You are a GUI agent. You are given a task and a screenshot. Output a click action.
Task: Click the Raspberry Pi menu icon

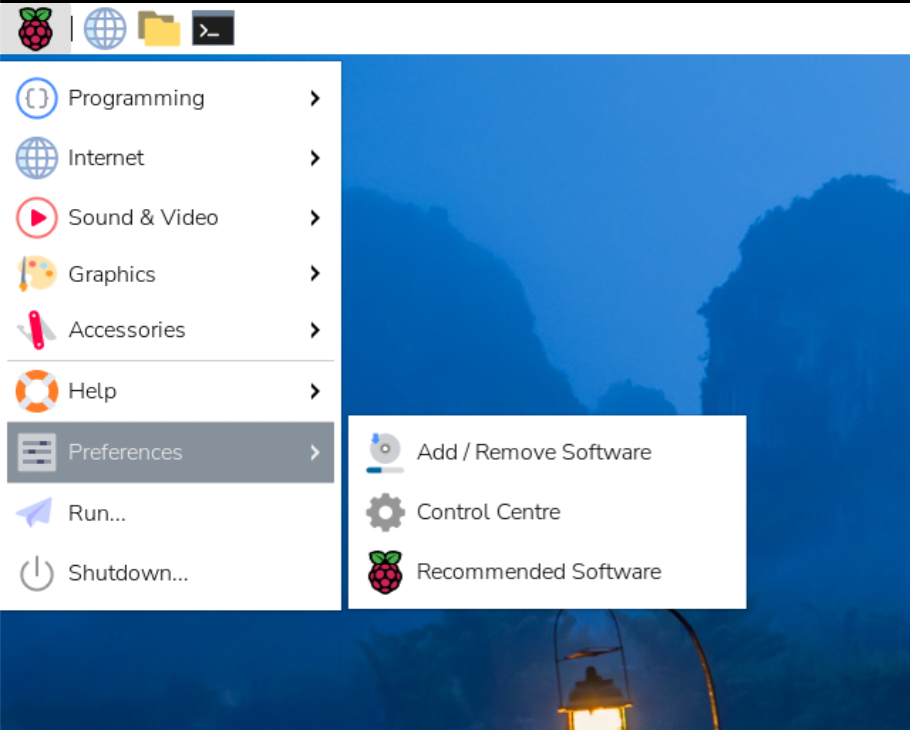tap(36, 29)
